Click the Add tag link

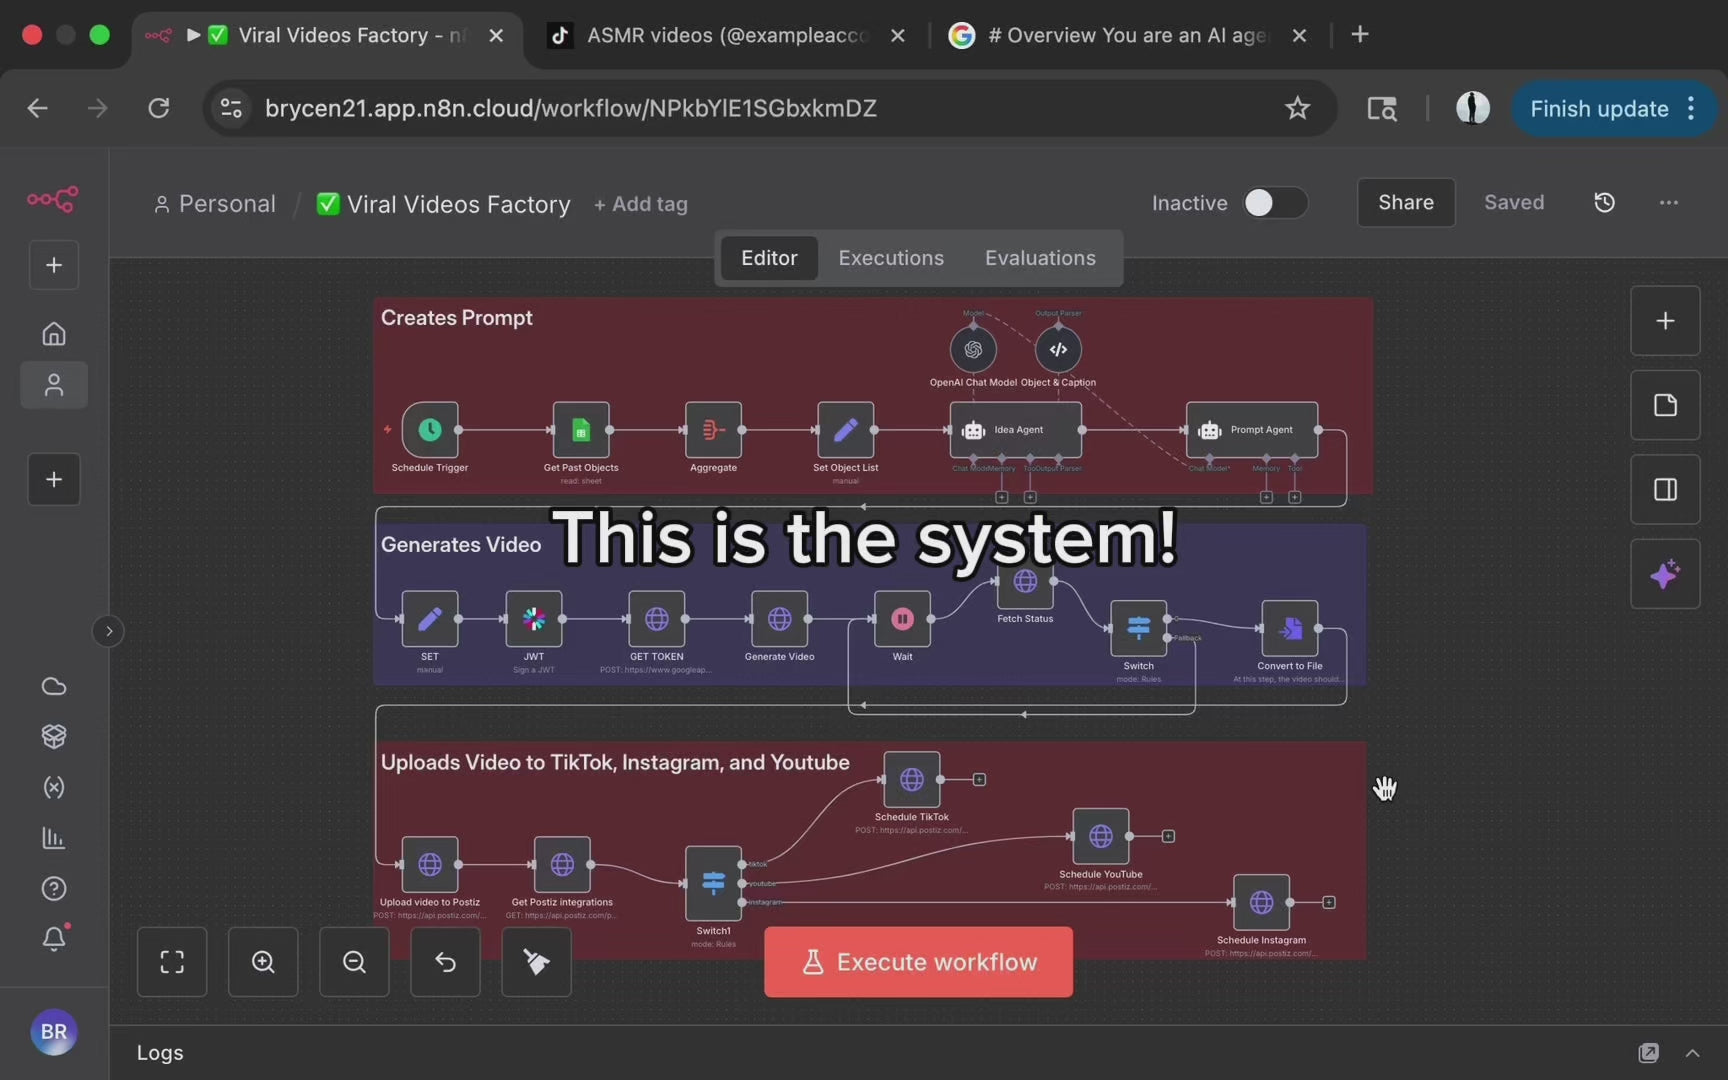[641, 204]
